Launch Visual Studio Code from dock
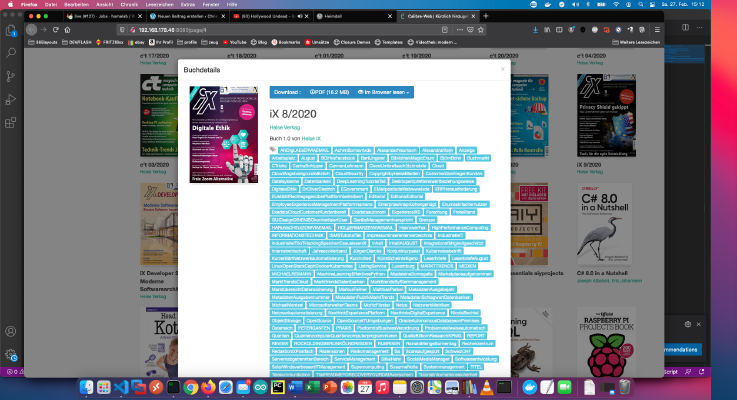 (x=121, y=387)
